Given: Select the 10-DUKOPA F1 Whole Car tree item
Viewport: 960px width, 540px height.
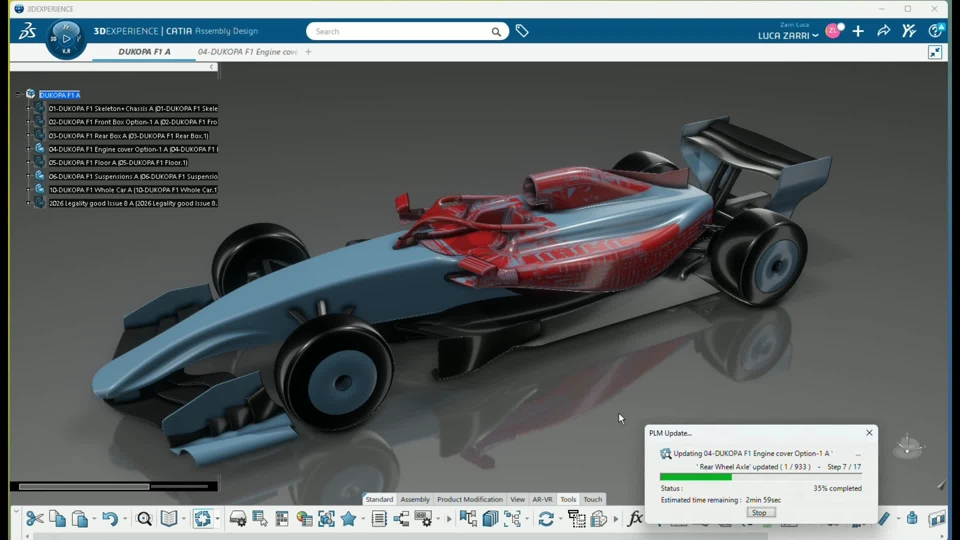Looking at the screenshot, I should [x=133, y=190].
